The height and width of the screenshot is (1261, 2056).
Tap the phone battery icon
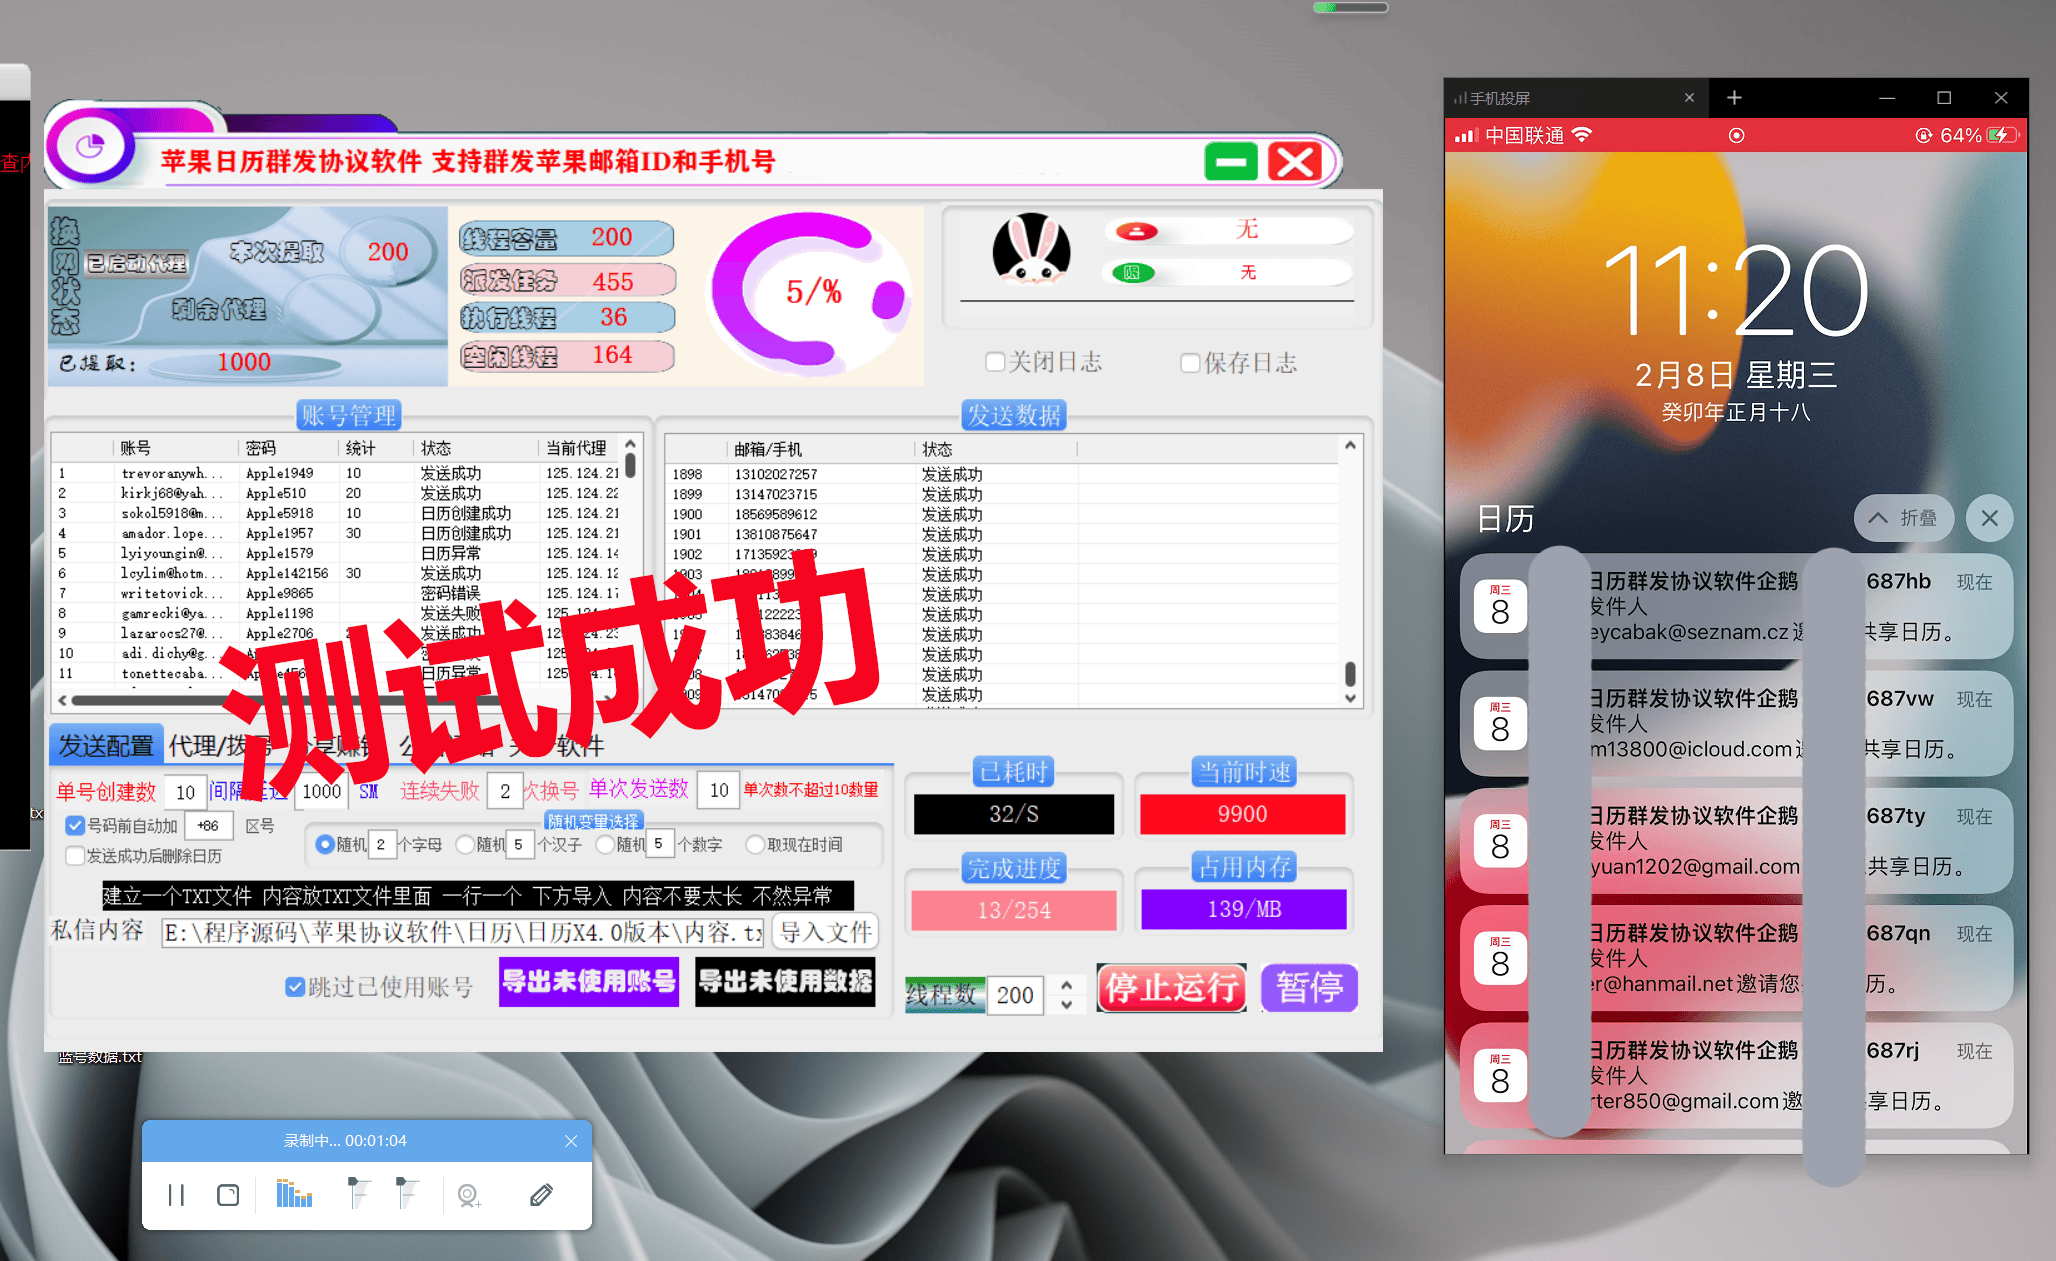point(2003,135)
